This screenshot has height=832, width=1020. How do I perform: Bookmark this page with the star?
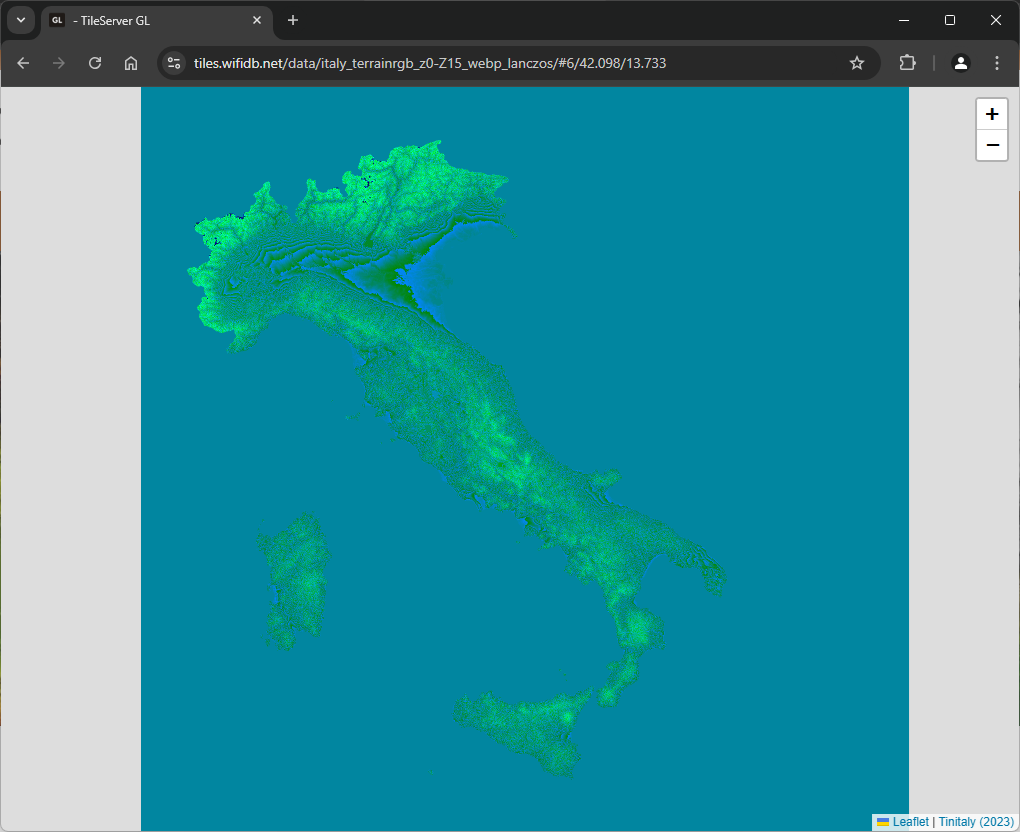click(857, 63)
